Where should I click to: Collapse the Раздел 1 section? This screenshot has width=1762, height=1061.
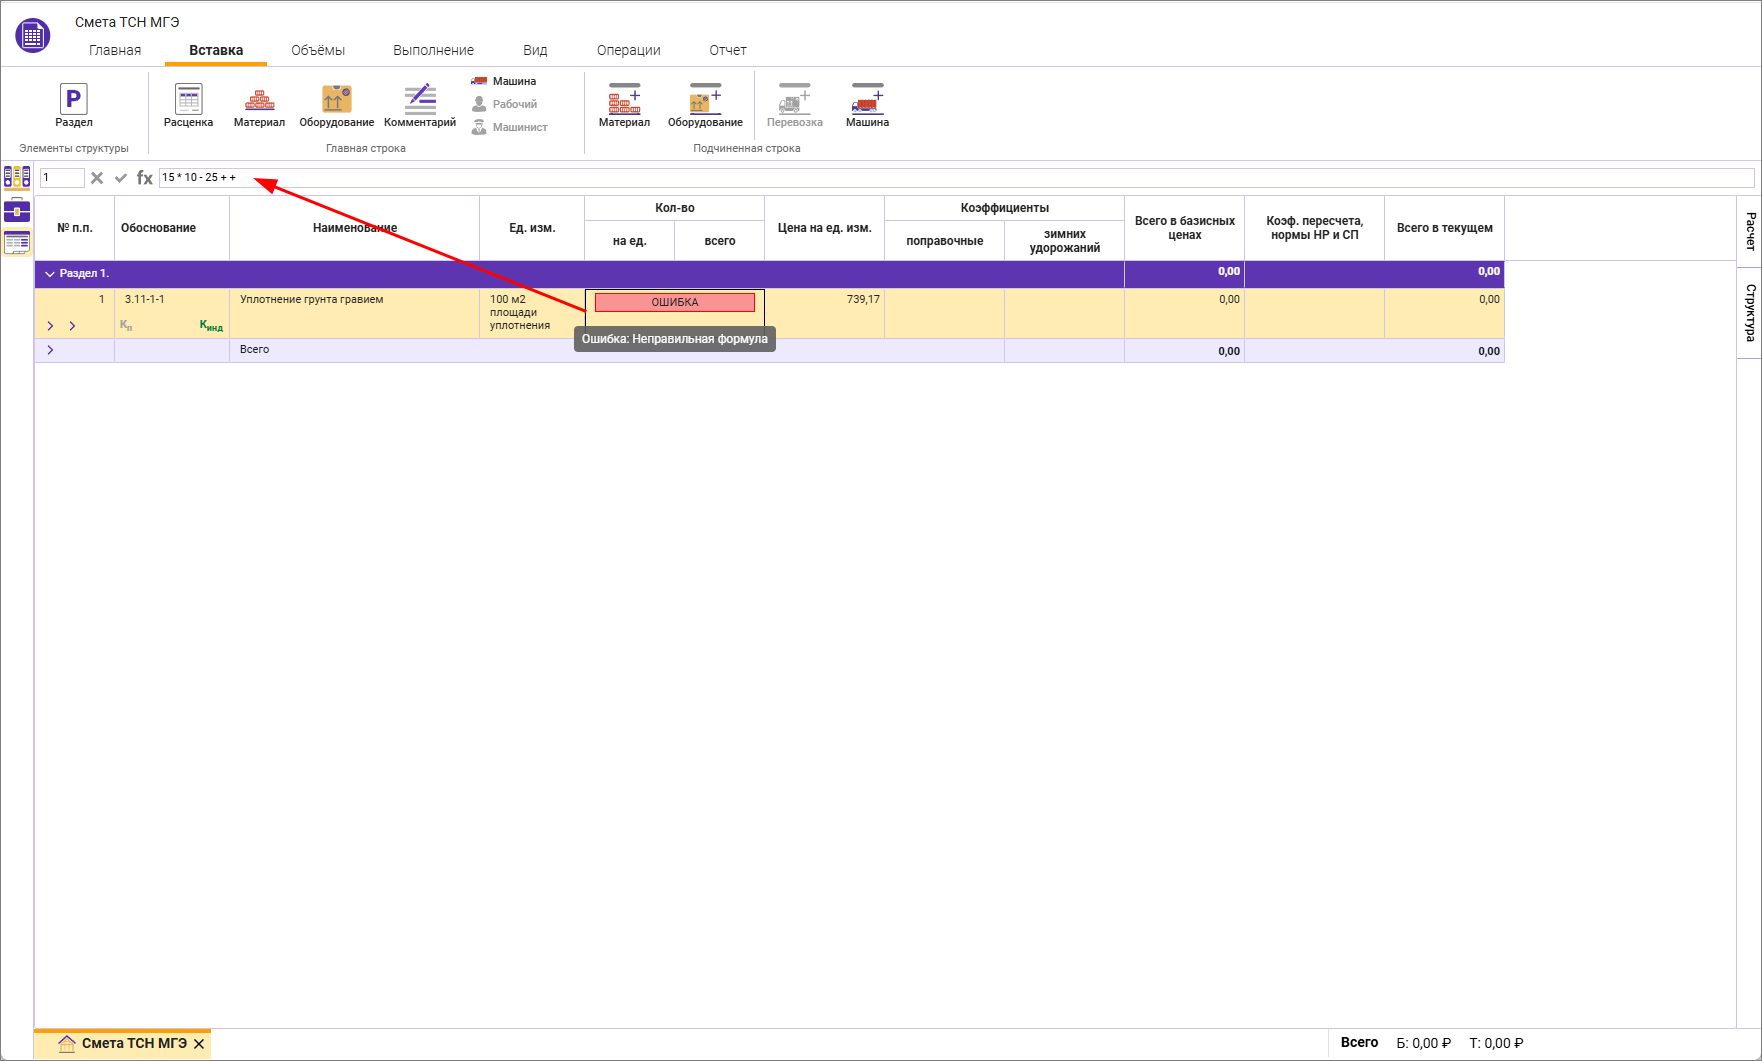pyautogui.click(x=50, y=274)
